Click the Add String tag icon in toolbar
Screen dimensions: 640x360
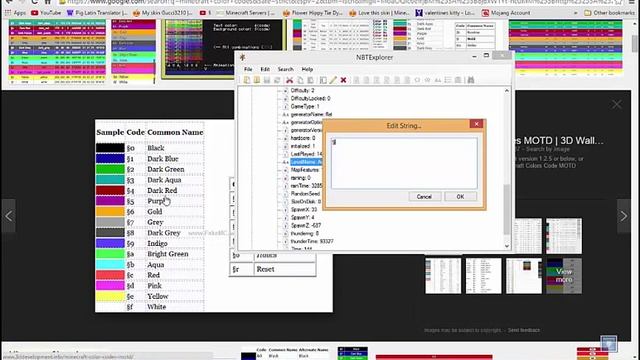tap(438, 80)
